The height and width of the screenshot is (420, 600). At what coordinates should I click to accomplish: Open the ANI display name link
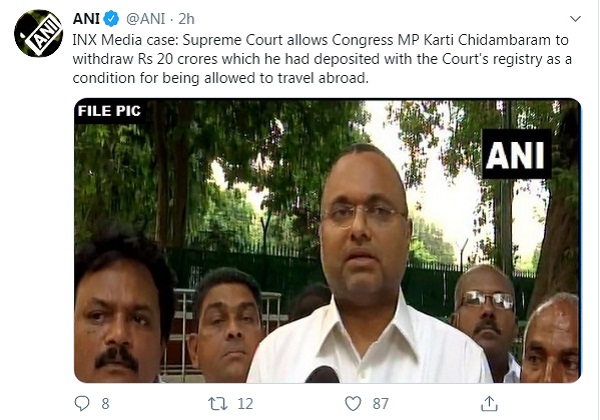pyautogui.click(x=86, y=19)
